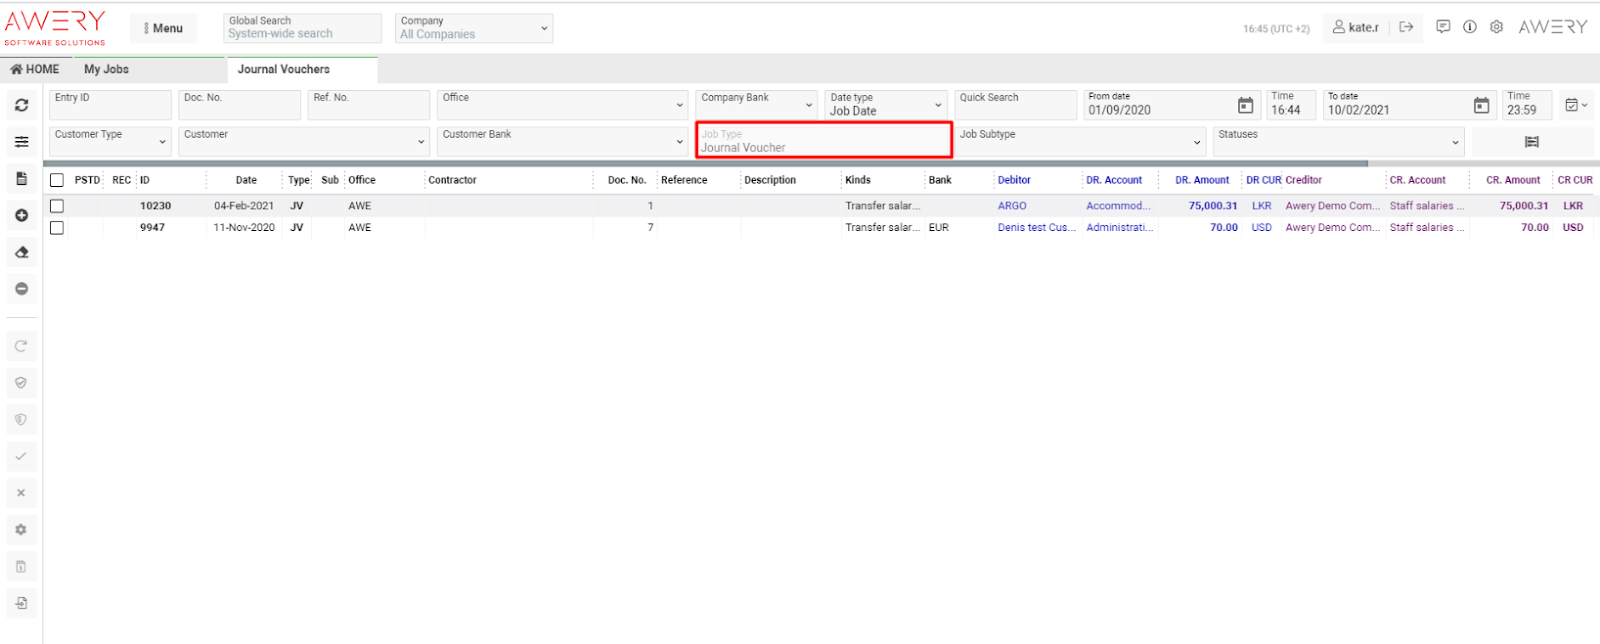The image size is (1600, 644).
Task: Open the filter settings sliders icon
Action: tap(21, 142)
